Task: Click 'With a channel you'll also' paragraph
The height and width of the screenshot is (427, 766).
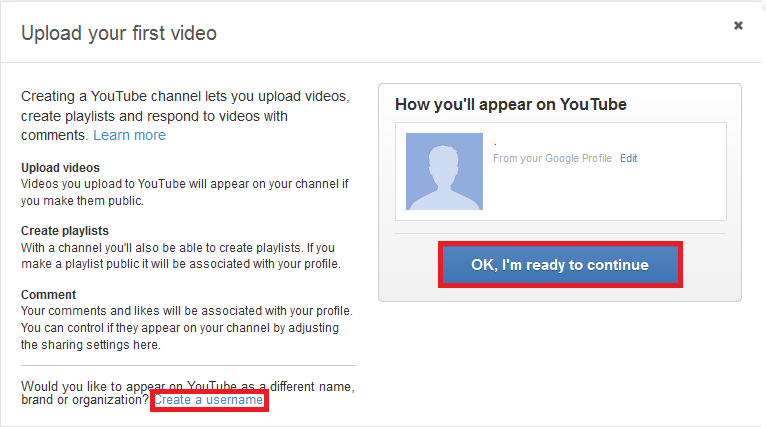Action: coord(181,256)
